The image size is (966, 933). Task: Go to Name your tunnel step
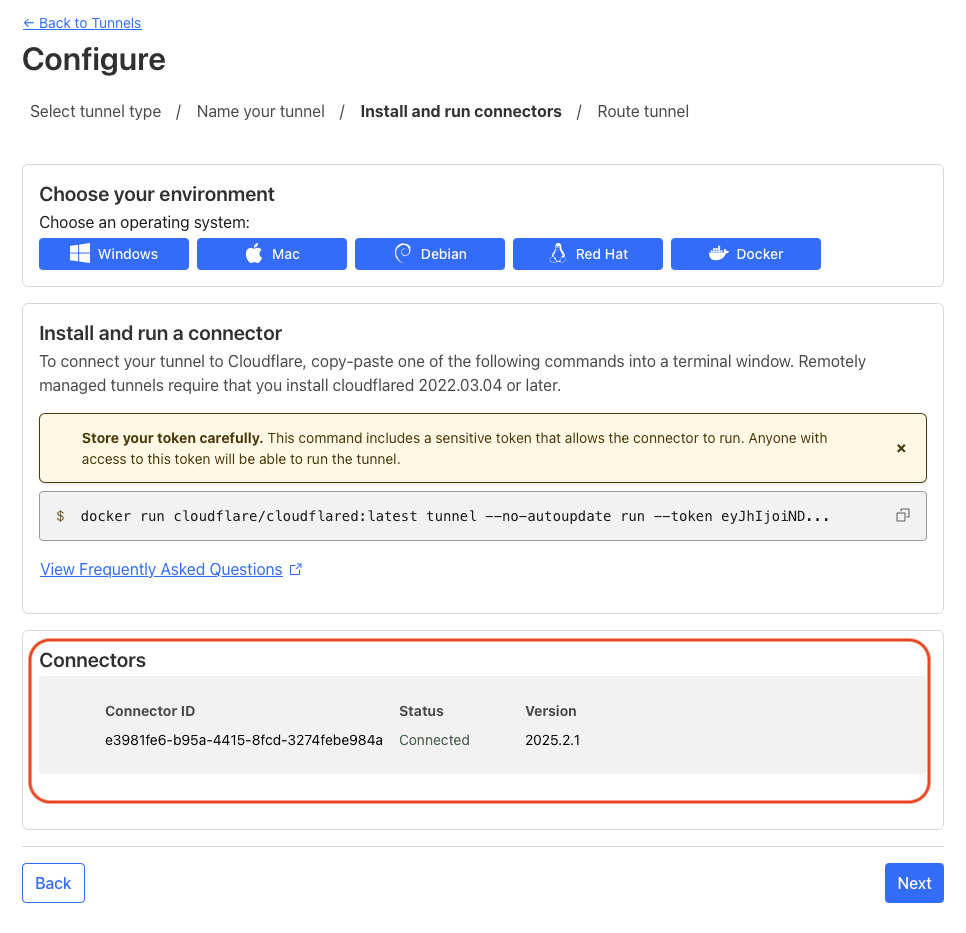pyautogui.click(x=260, y=111)
